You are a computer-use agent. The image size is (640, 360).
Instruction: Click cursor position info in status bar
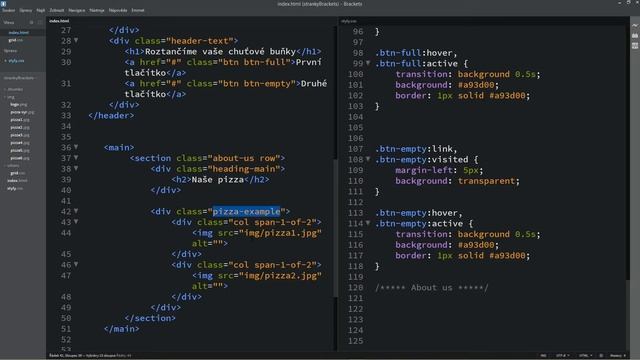(x=90, y=356)
